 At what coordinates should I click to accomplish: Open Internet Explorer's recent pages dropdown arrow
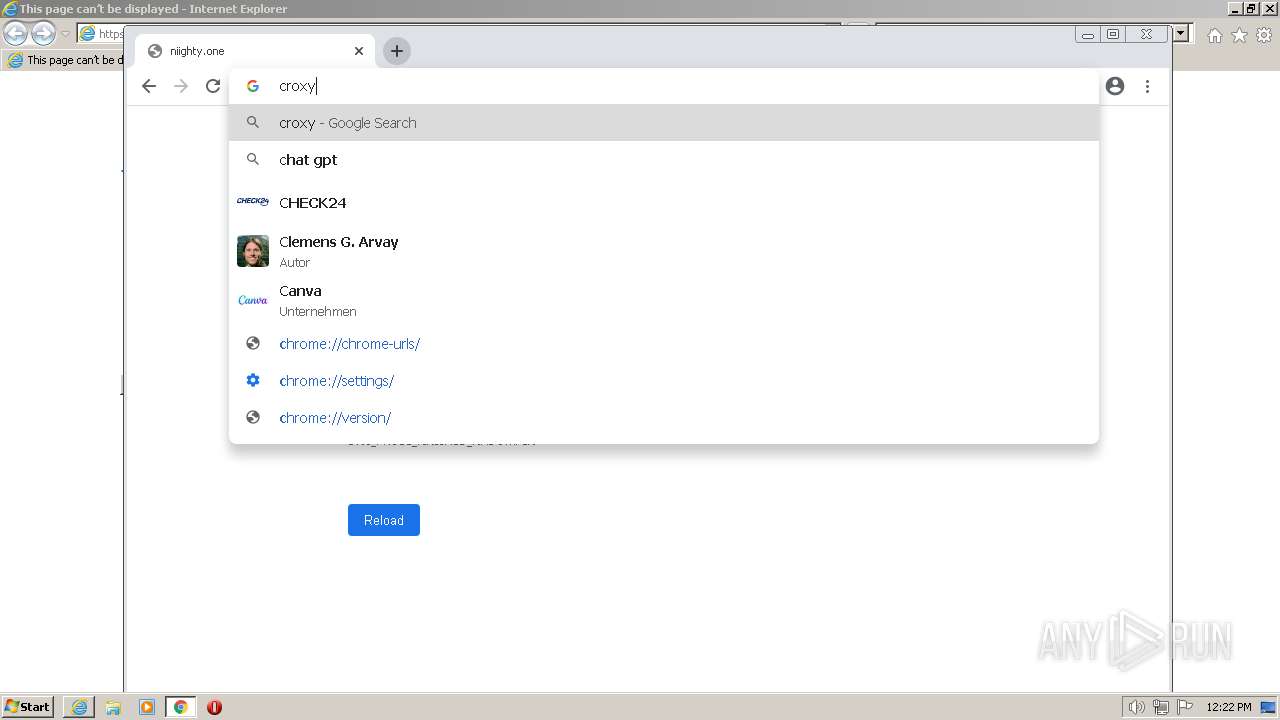coord(65,34)
